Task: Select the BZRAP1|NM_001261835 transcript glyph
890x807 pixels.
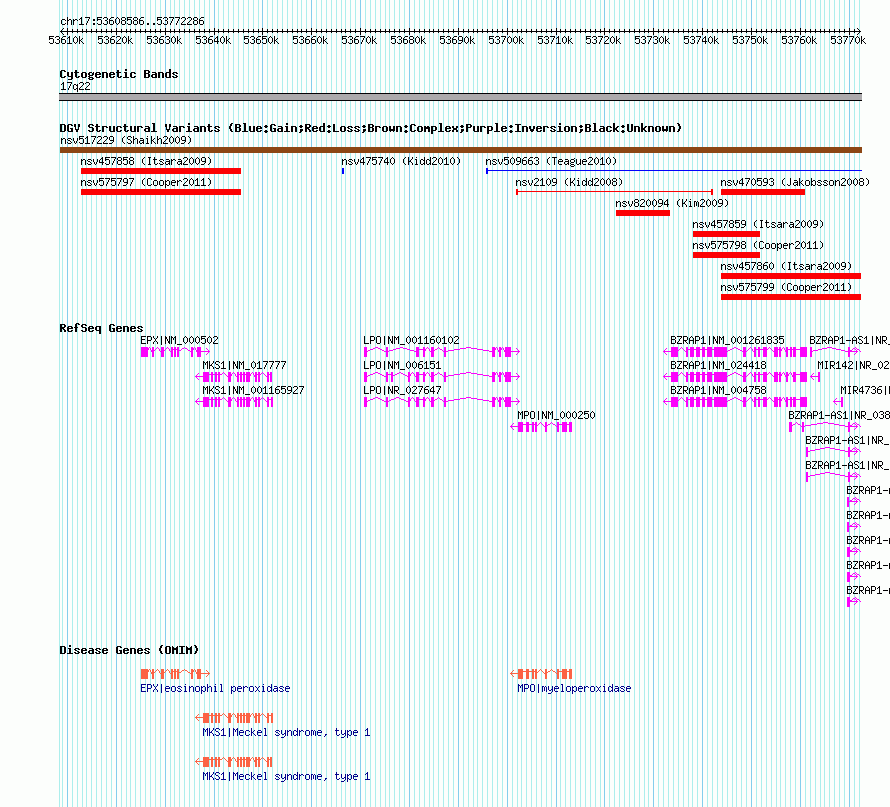Action: coord(735,352)
